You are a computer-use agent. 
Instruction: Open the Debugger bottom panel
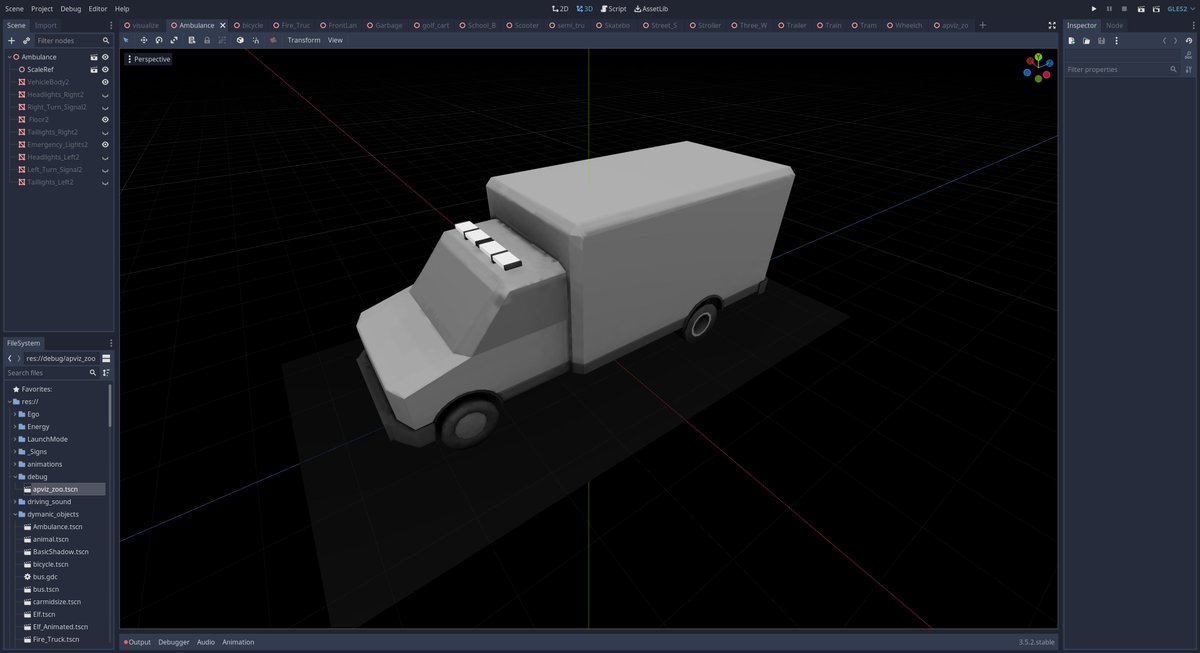[x=174, y=642]
